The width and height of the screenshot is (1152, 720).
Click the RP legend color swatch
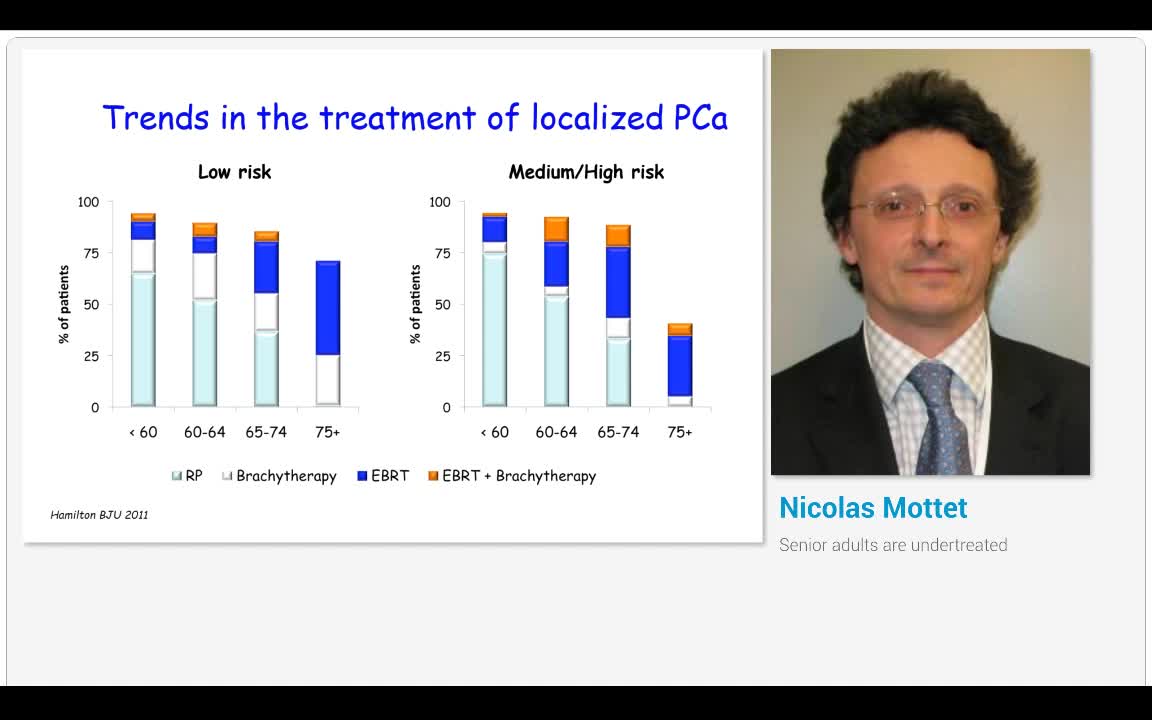(x=177, y=476)
